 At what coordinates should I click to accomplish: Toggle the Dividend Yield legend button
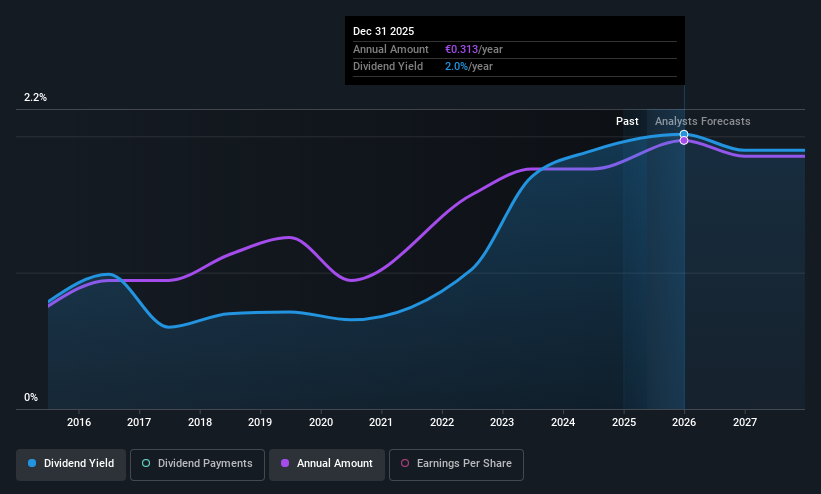[71, 464]
